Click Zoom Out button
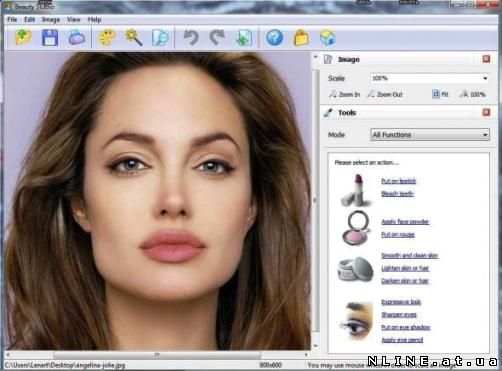 385,94
